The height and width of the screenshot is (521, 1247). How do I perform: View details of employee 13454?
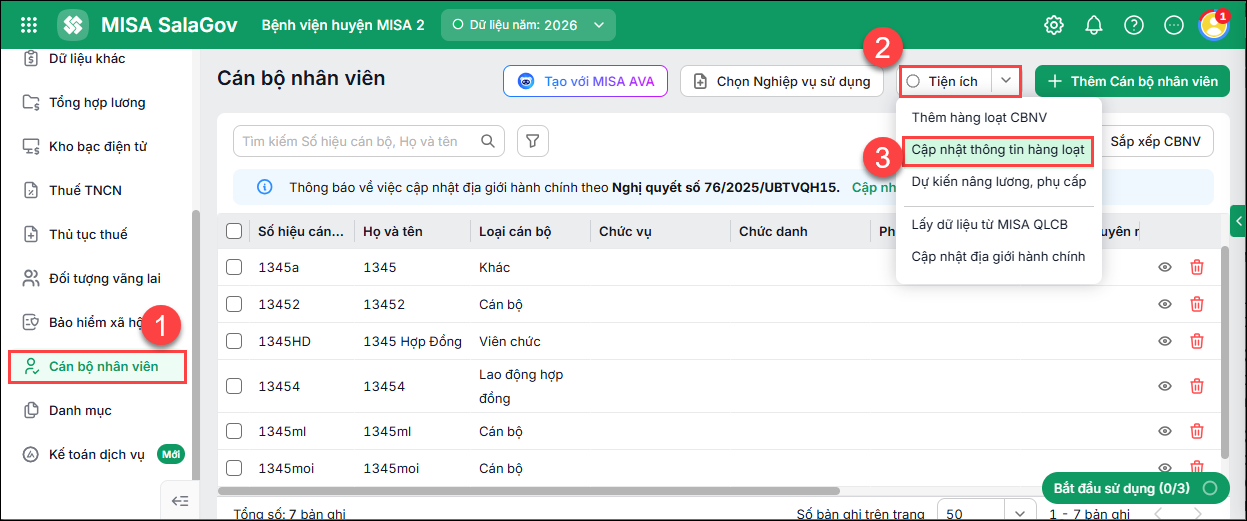pos(1164,386)
